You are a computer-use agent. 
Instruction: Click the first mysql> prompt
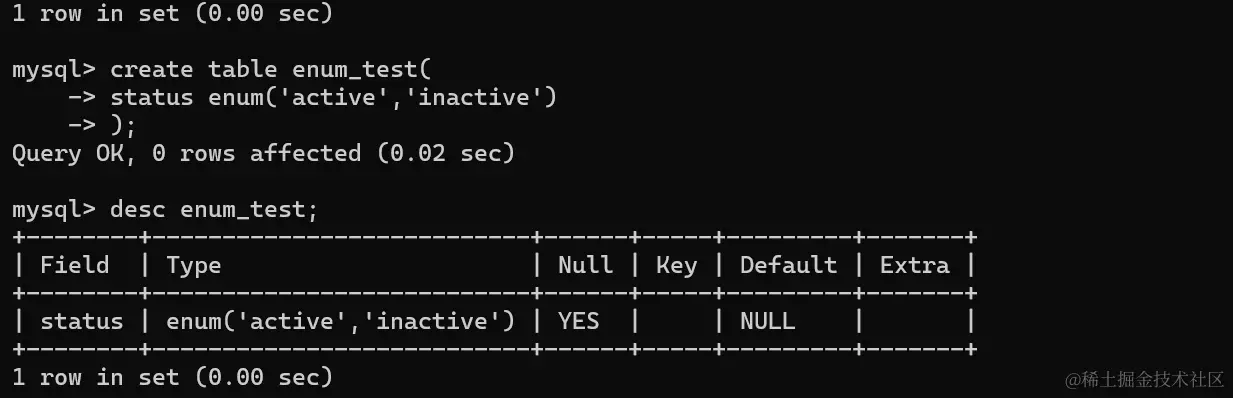click(x=54, y=70)
